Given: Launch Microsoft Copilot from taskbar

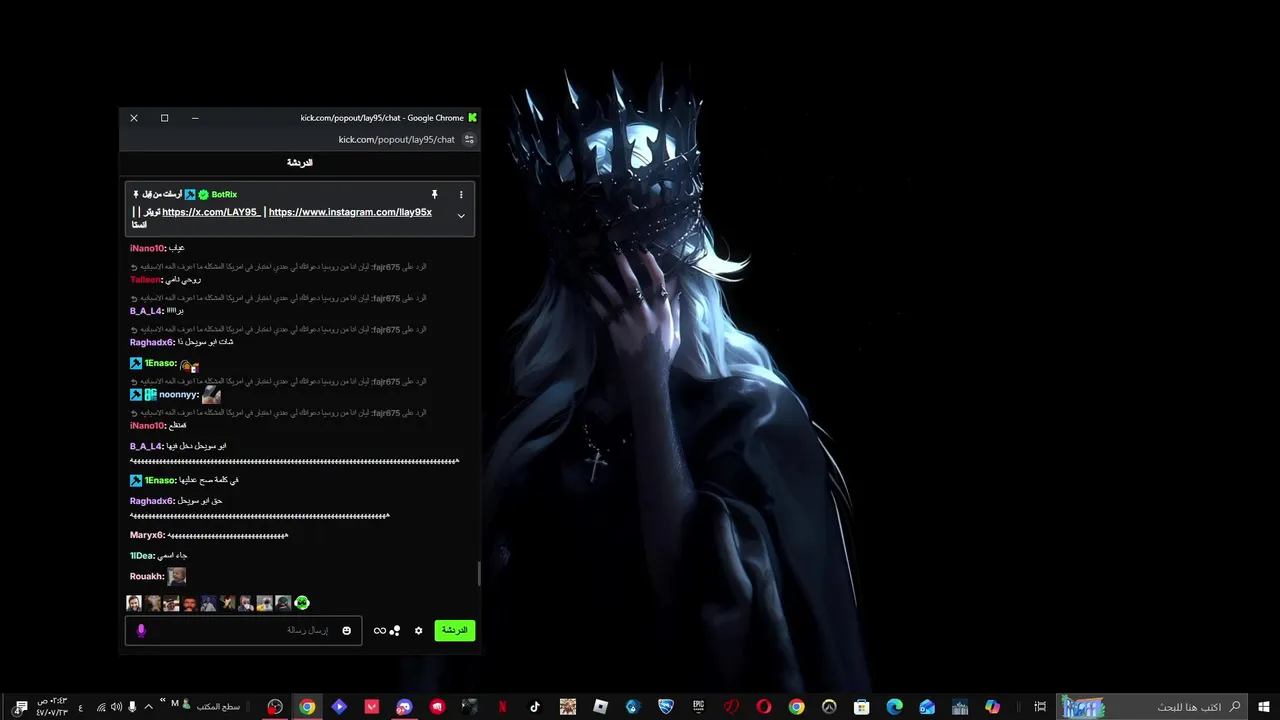Looking at the screenshot, I should pyautogui.click(x=992, y=707).
